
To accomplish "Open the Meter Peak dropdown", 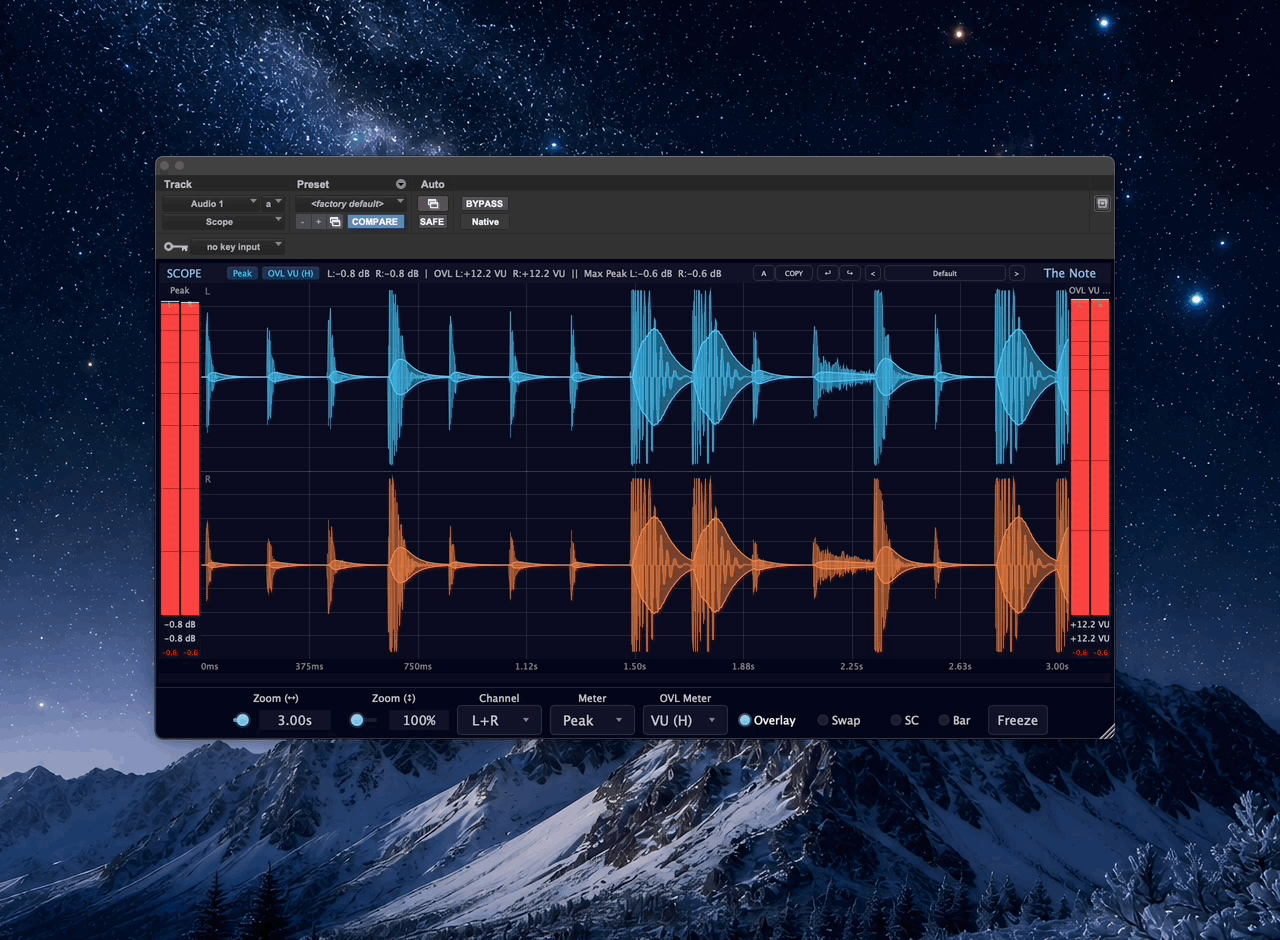I will coord(592,720).
